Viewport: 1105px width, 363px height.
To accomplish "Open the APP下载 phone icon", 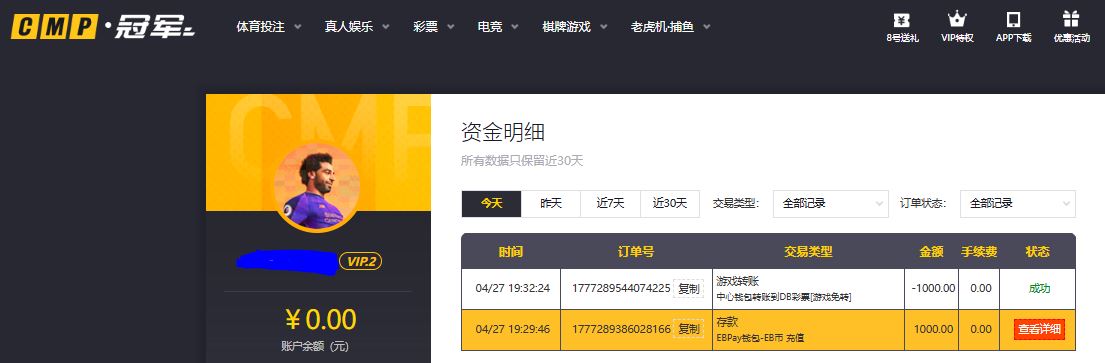I will [1013, 20].
